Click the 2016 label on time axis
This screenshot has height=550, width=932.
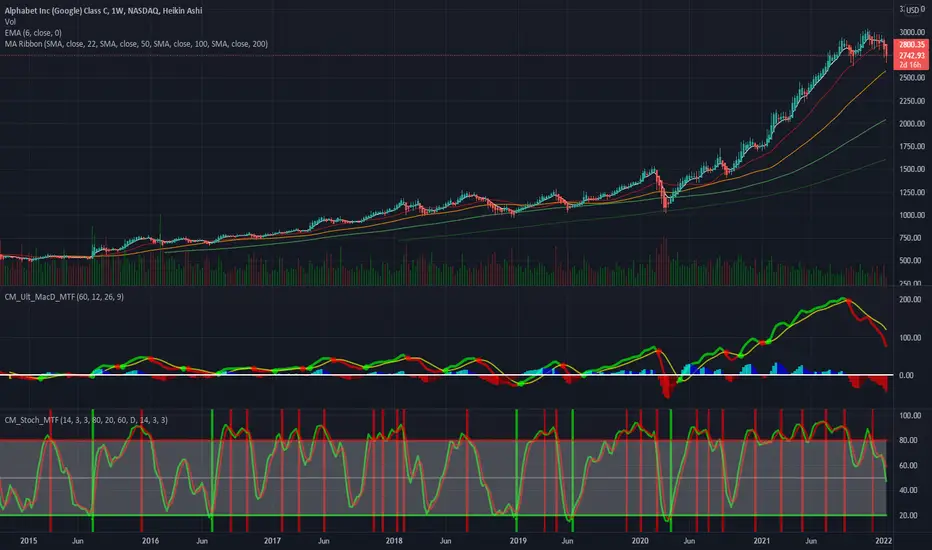[150, 540]
